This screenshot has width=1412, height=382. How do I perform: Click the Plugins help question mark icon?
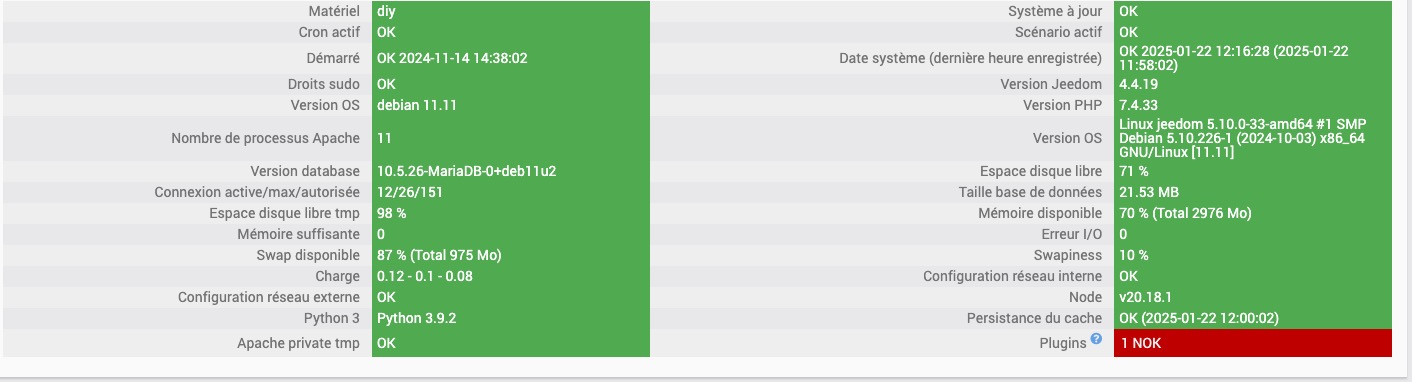[1096, 339]
